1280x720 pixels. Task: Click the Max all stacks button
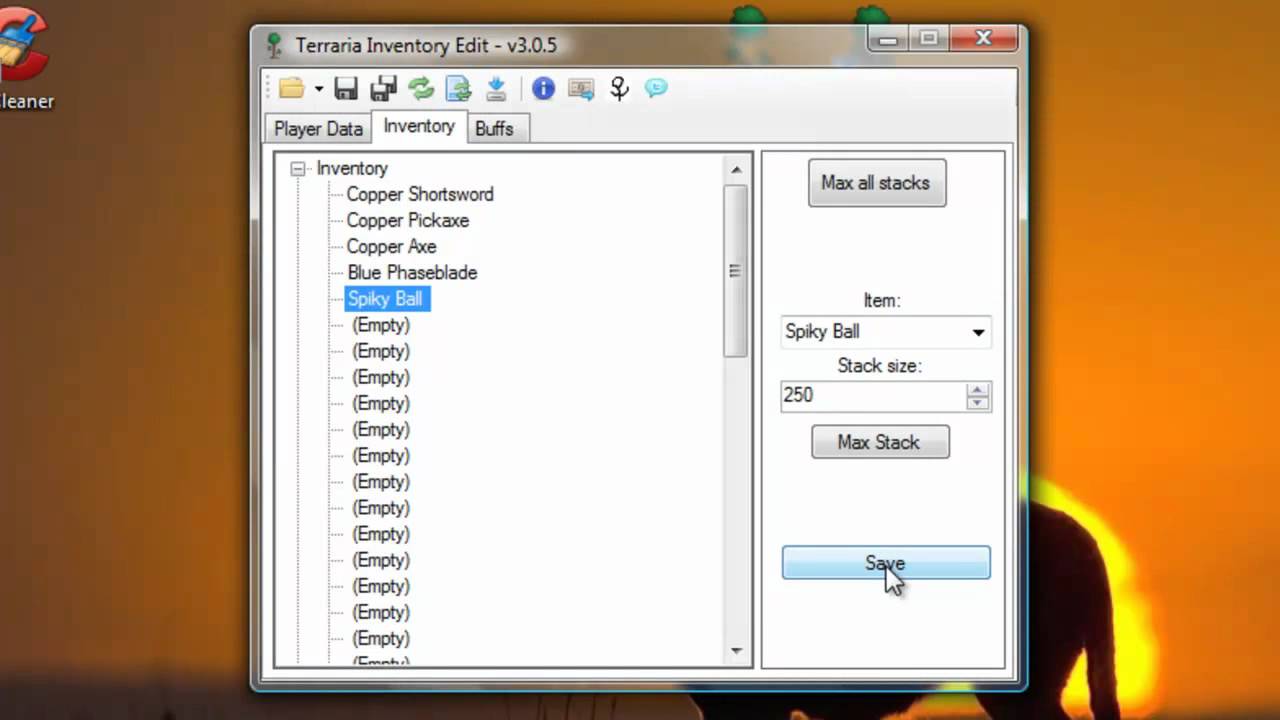coord(877,183)
